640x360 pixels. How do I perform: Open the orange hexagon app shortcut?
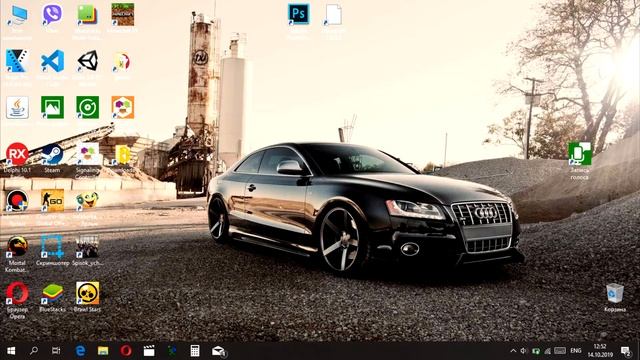click(122, 108)
